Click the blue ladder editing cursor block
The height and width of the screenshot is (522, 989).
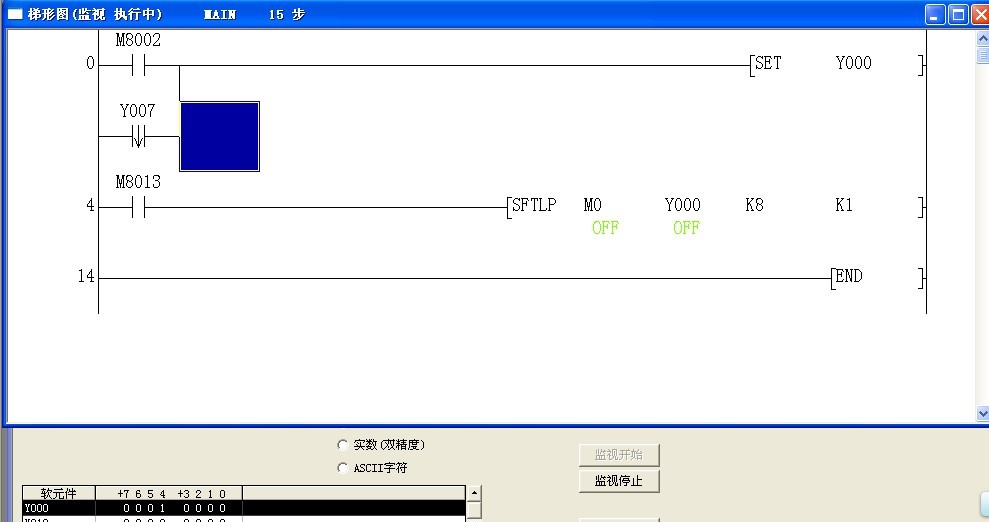(219, 136)
